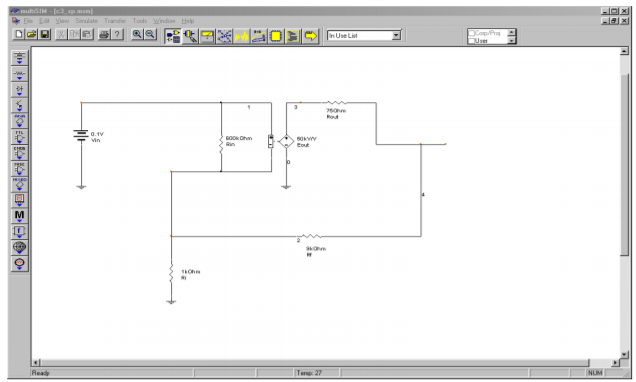Viewport: 636px width, 382px height.
Task: Open the Simulate menu
Action: (86, 21)
